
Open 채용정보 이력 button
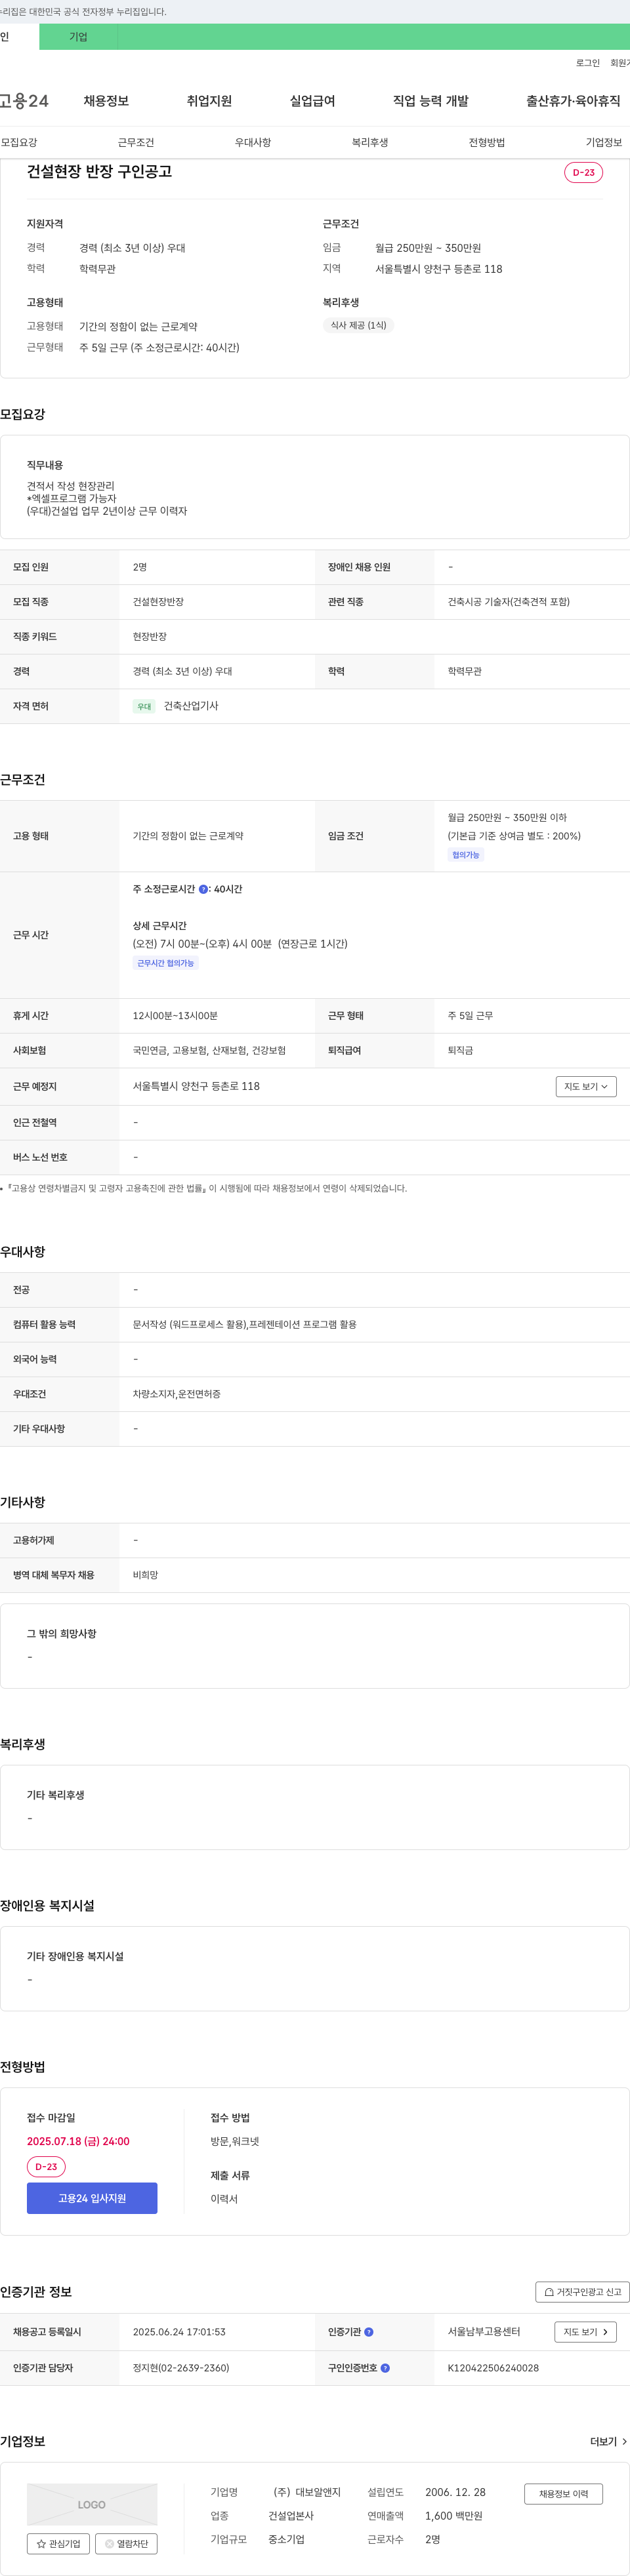[564, 2494]
